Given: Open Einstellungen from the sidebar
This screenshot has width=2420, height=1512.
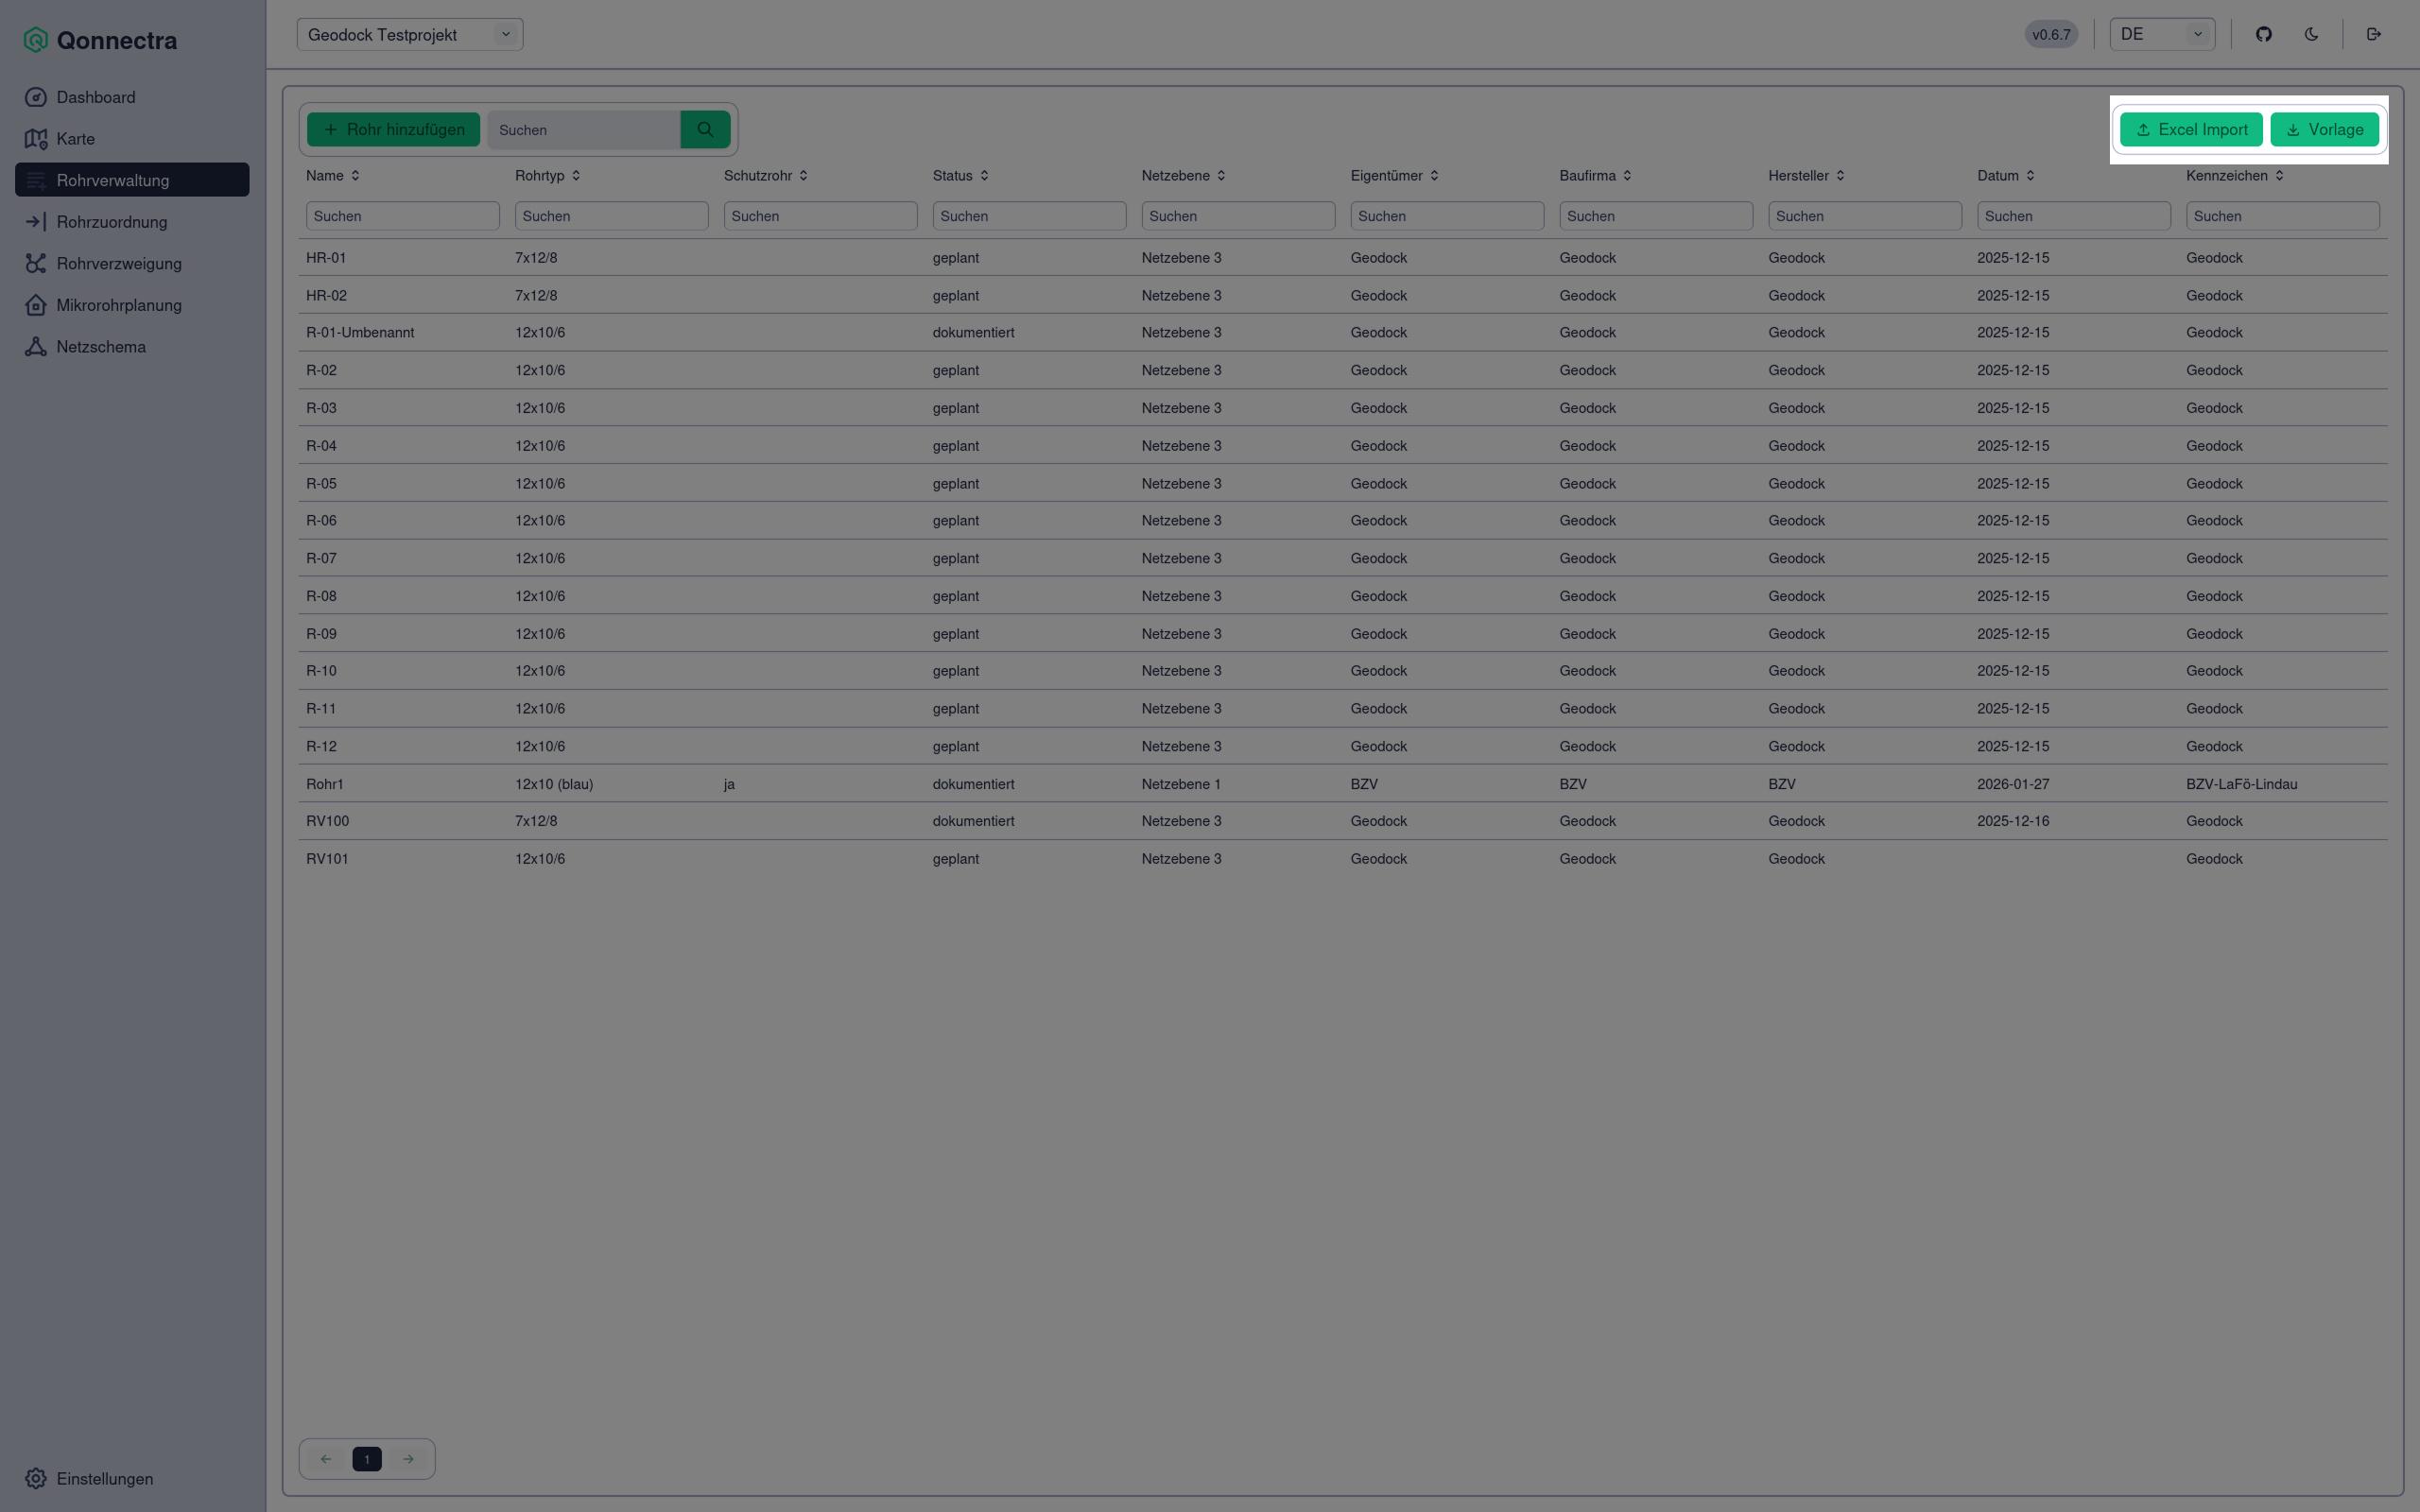Looking at the screenshot, I should pos(103,1478).
